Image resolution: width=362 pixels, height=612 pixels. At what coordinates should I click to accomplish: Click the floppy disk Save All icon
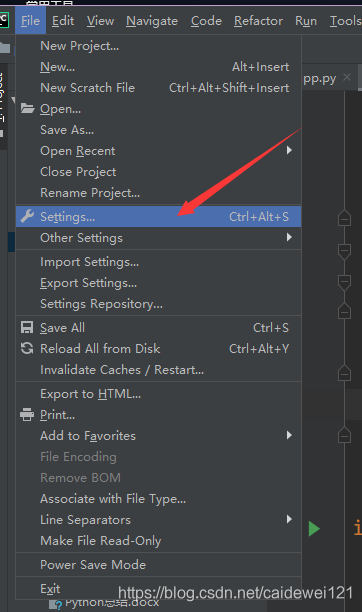27,327
